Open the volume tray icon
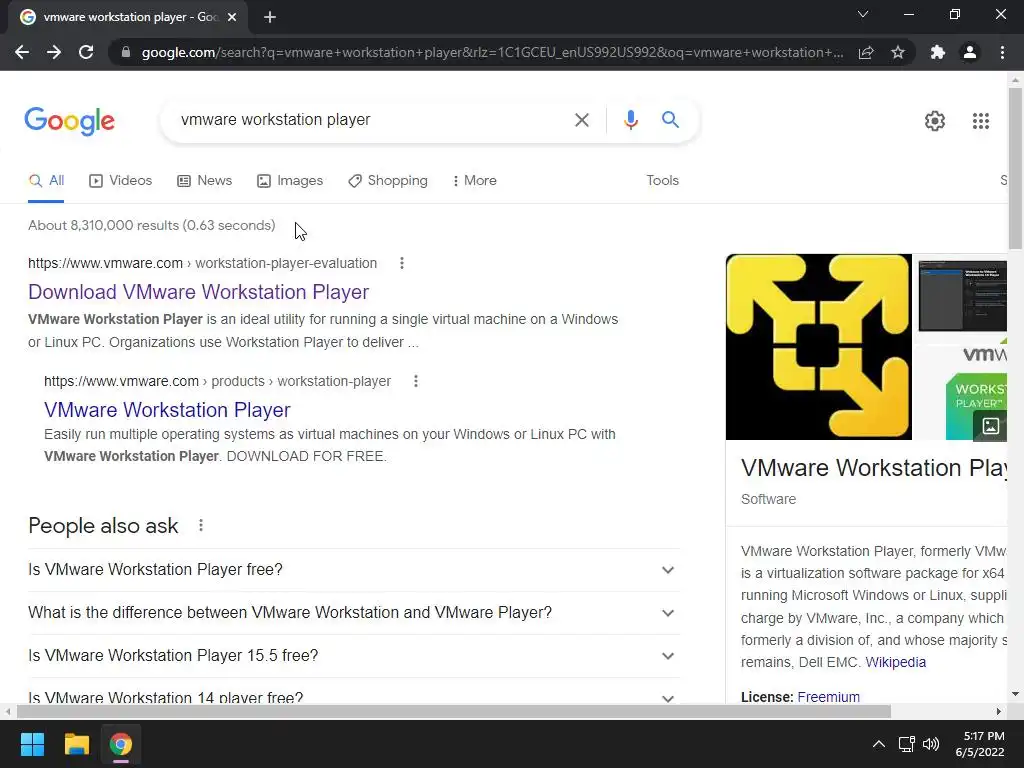The width and height of the screenshot is (1024, 768). pos(931,744)
